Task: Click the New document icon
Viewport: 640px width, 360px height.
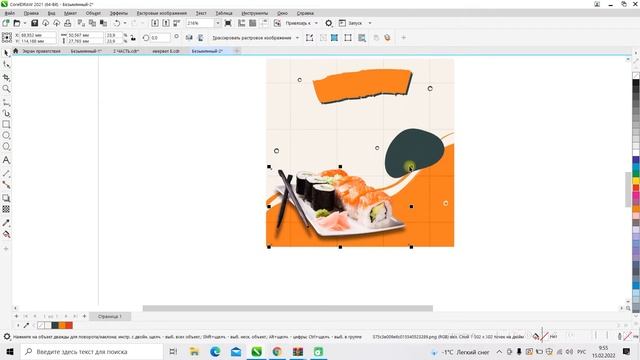Action: point(6,23)
